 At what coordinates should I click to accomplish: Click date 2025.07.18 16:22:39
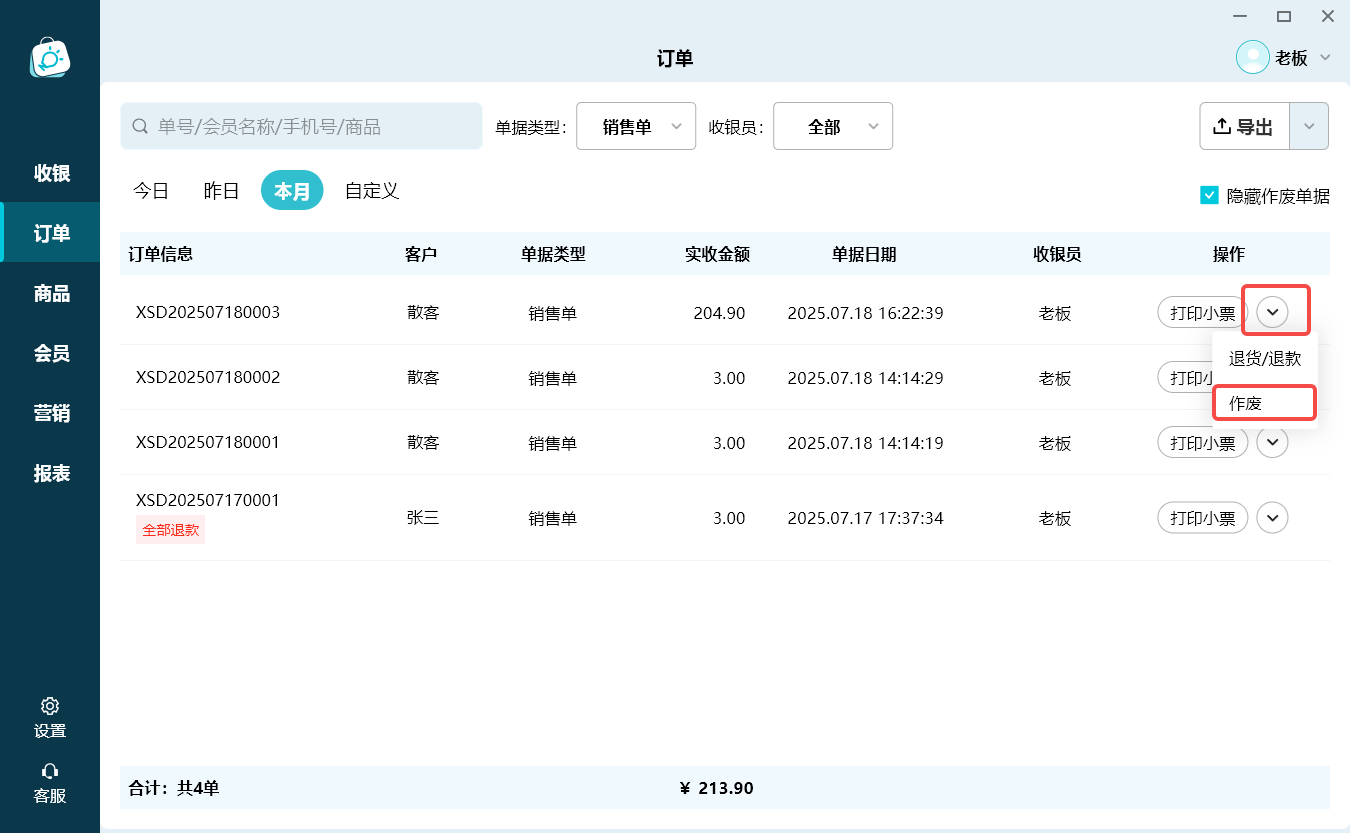click(x=865, y=313)
